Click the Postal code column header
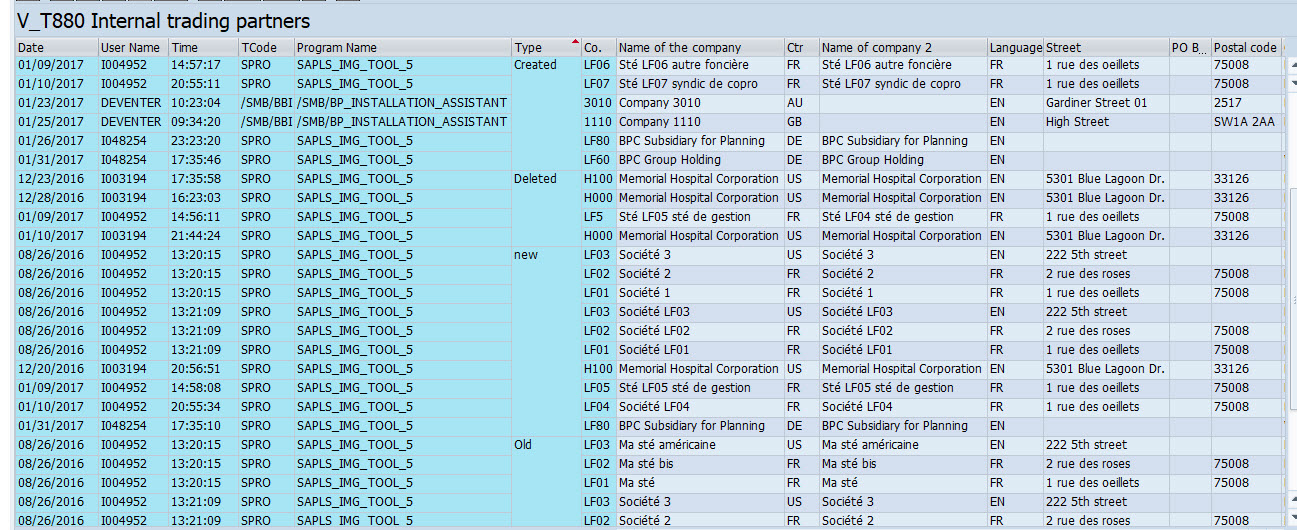Viewport: 1297px width, 530px height. (1246, 47)
